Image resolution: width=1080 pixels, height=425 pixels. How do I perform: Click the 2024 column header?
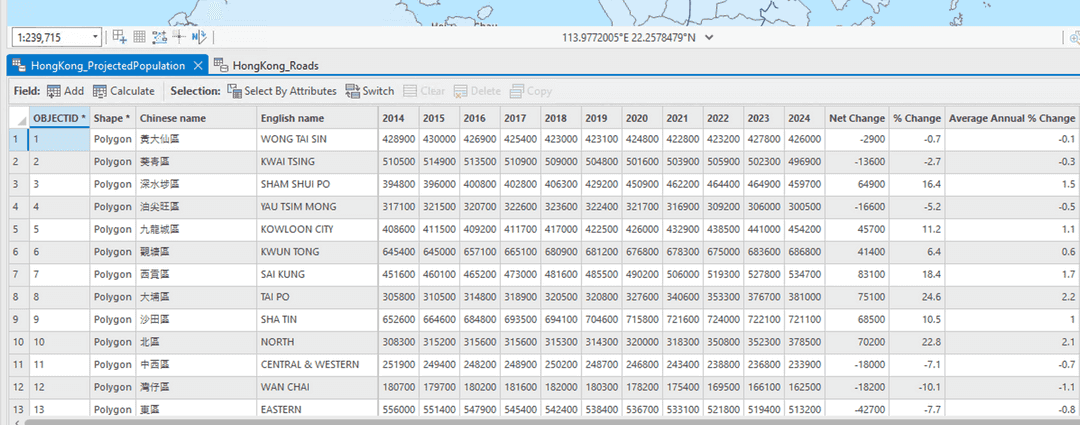tap(798, 118)
